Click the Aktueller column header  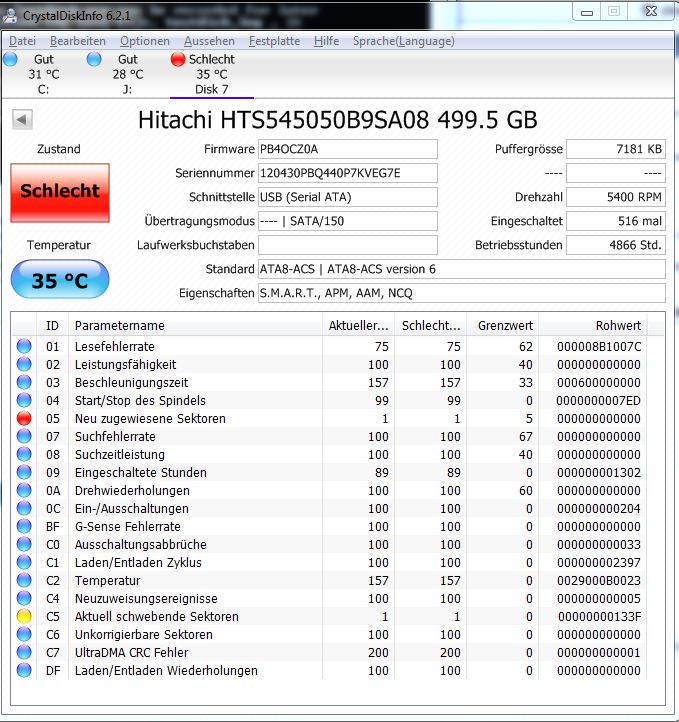[359, 326]
